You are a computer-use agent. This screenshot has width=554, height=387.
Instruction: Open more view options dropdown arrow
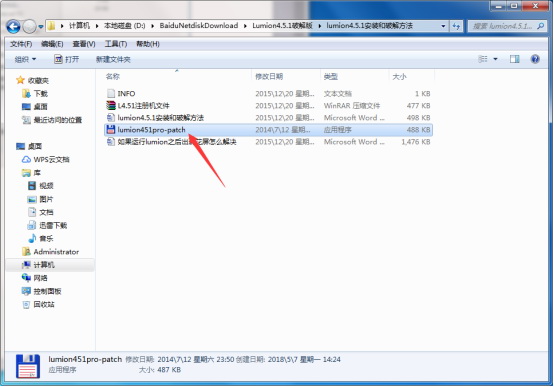[x=495, y=59]
